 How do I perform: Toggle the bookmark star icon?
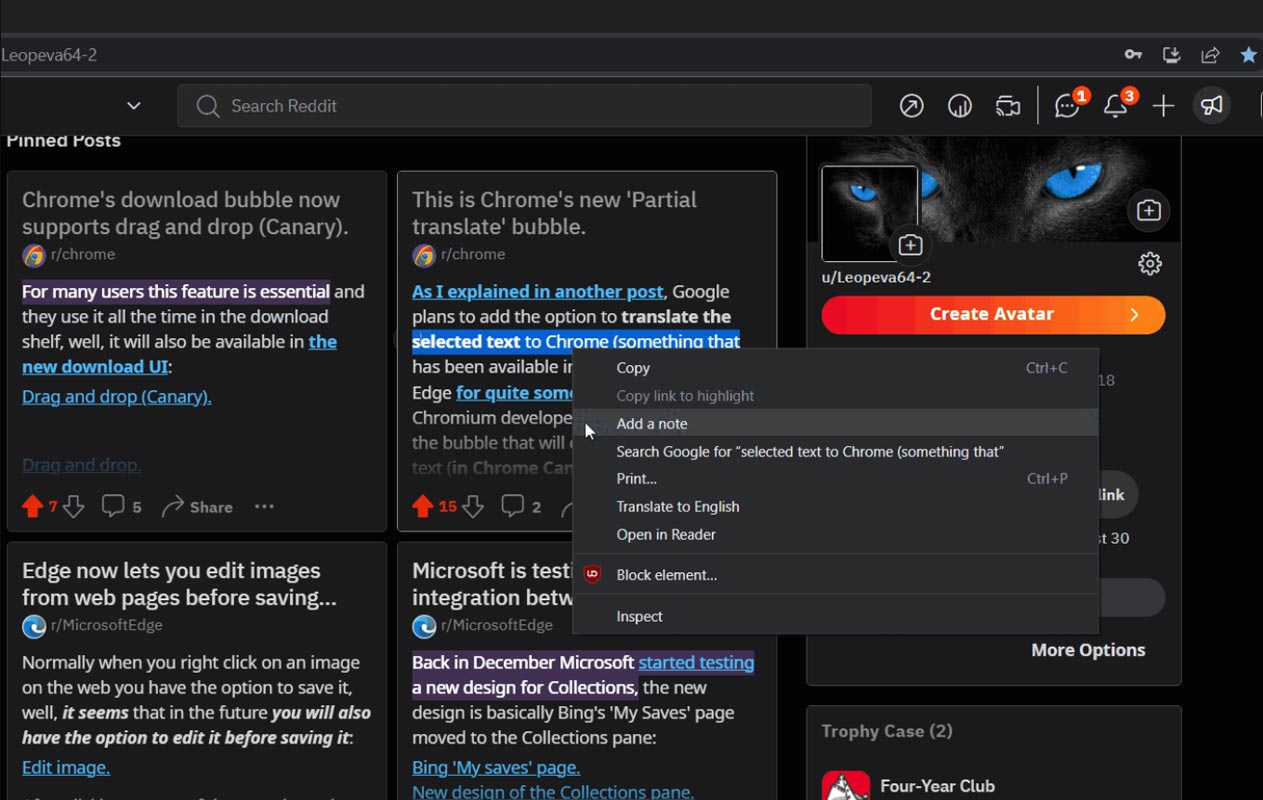[x=1249, y=55]
